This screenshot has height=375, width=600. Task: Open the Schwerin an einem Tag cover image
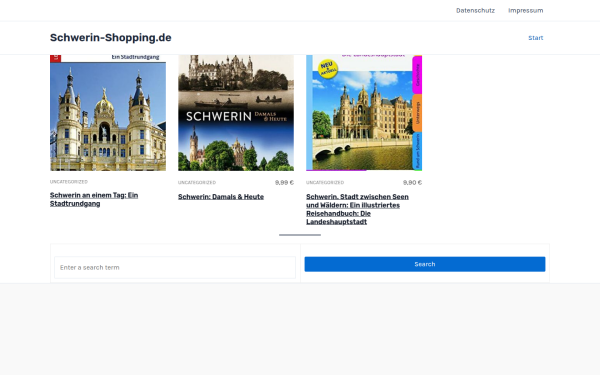click(108, 112)
